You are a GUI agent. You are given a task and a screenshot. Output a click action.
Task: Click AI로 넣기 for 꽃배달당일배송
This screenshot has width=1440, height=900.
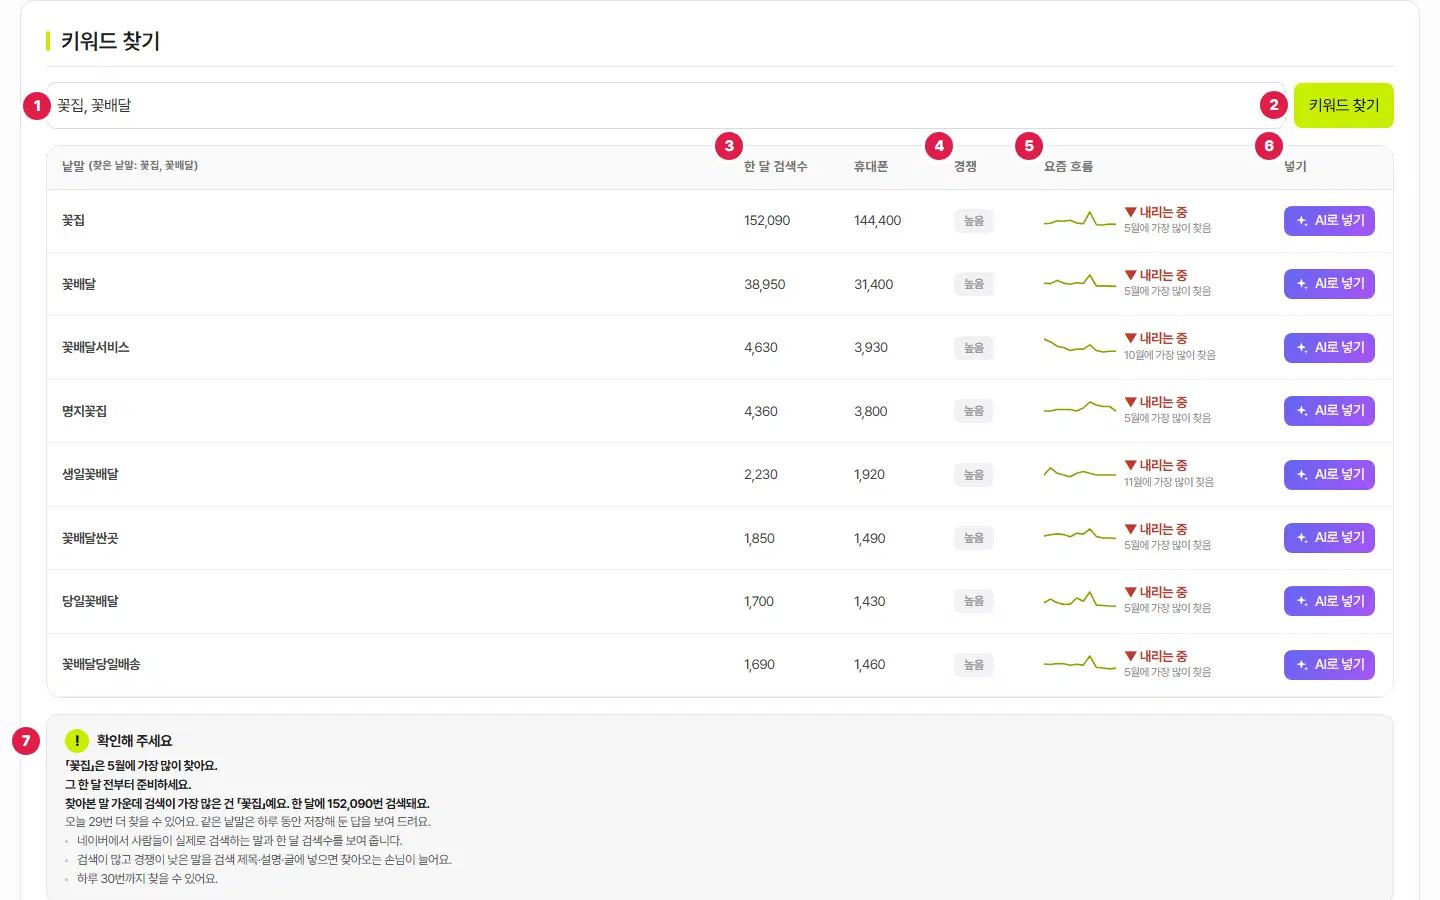[1329, 665]
